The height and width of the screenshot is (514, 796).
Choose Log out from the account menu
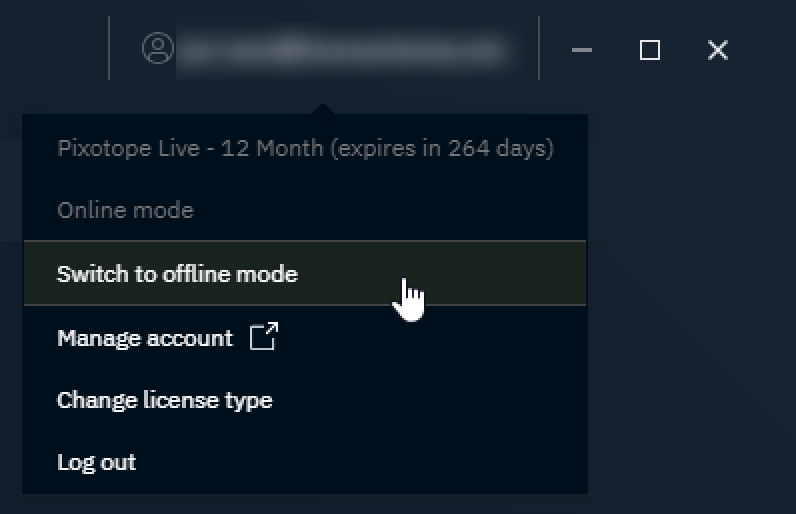pyautogui.click(x=96, y=462)
